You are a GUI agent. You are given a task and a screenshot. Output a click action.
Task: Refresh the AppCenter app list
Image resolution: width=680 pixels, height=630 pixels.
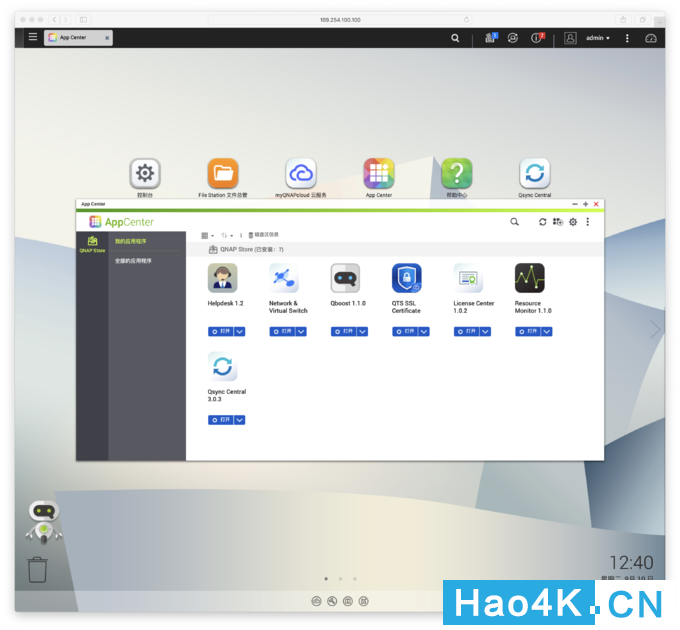pyautogui.click(x=543, y=222)
